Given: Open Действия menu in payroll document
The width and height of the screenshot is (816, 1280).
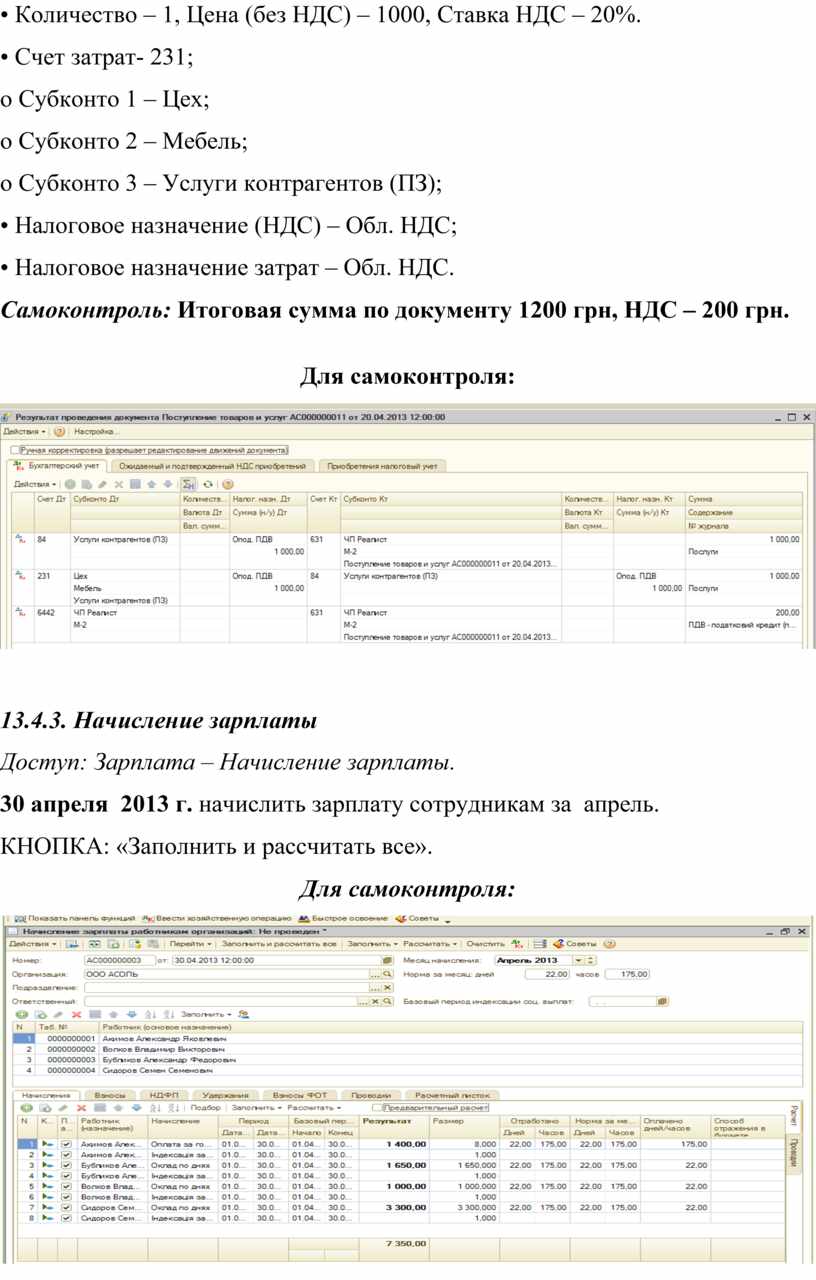Looking at the screenshot, I should point(32,944).
